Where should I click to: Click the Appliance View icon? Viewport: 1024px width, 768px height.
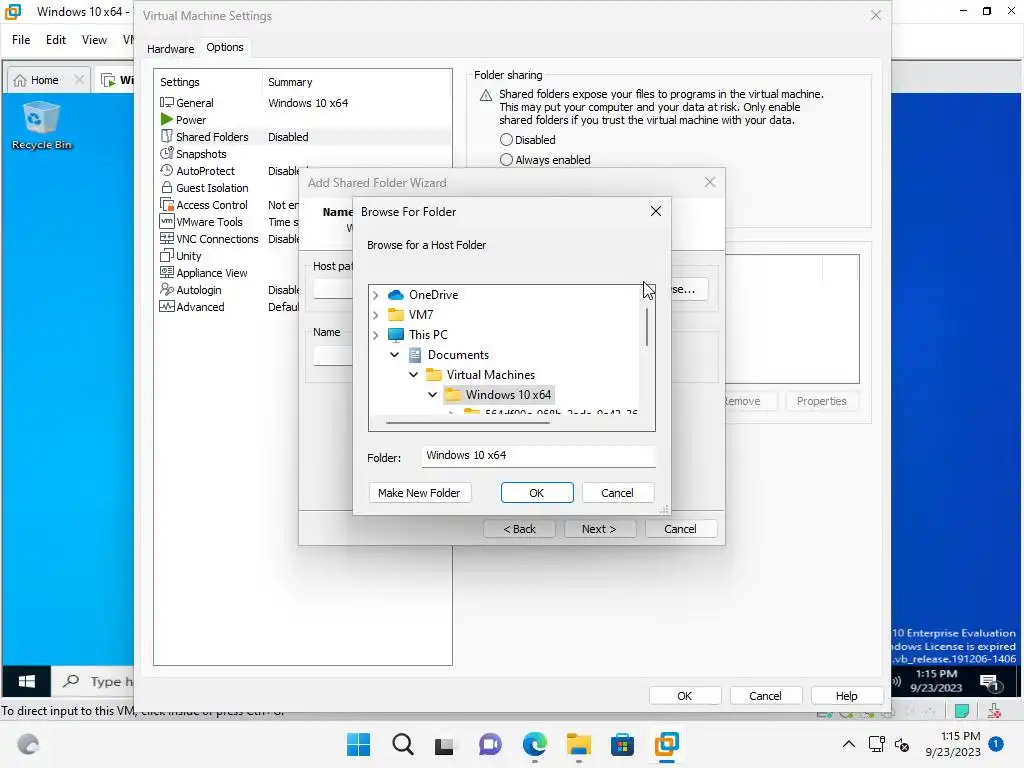tap(167, 272)
